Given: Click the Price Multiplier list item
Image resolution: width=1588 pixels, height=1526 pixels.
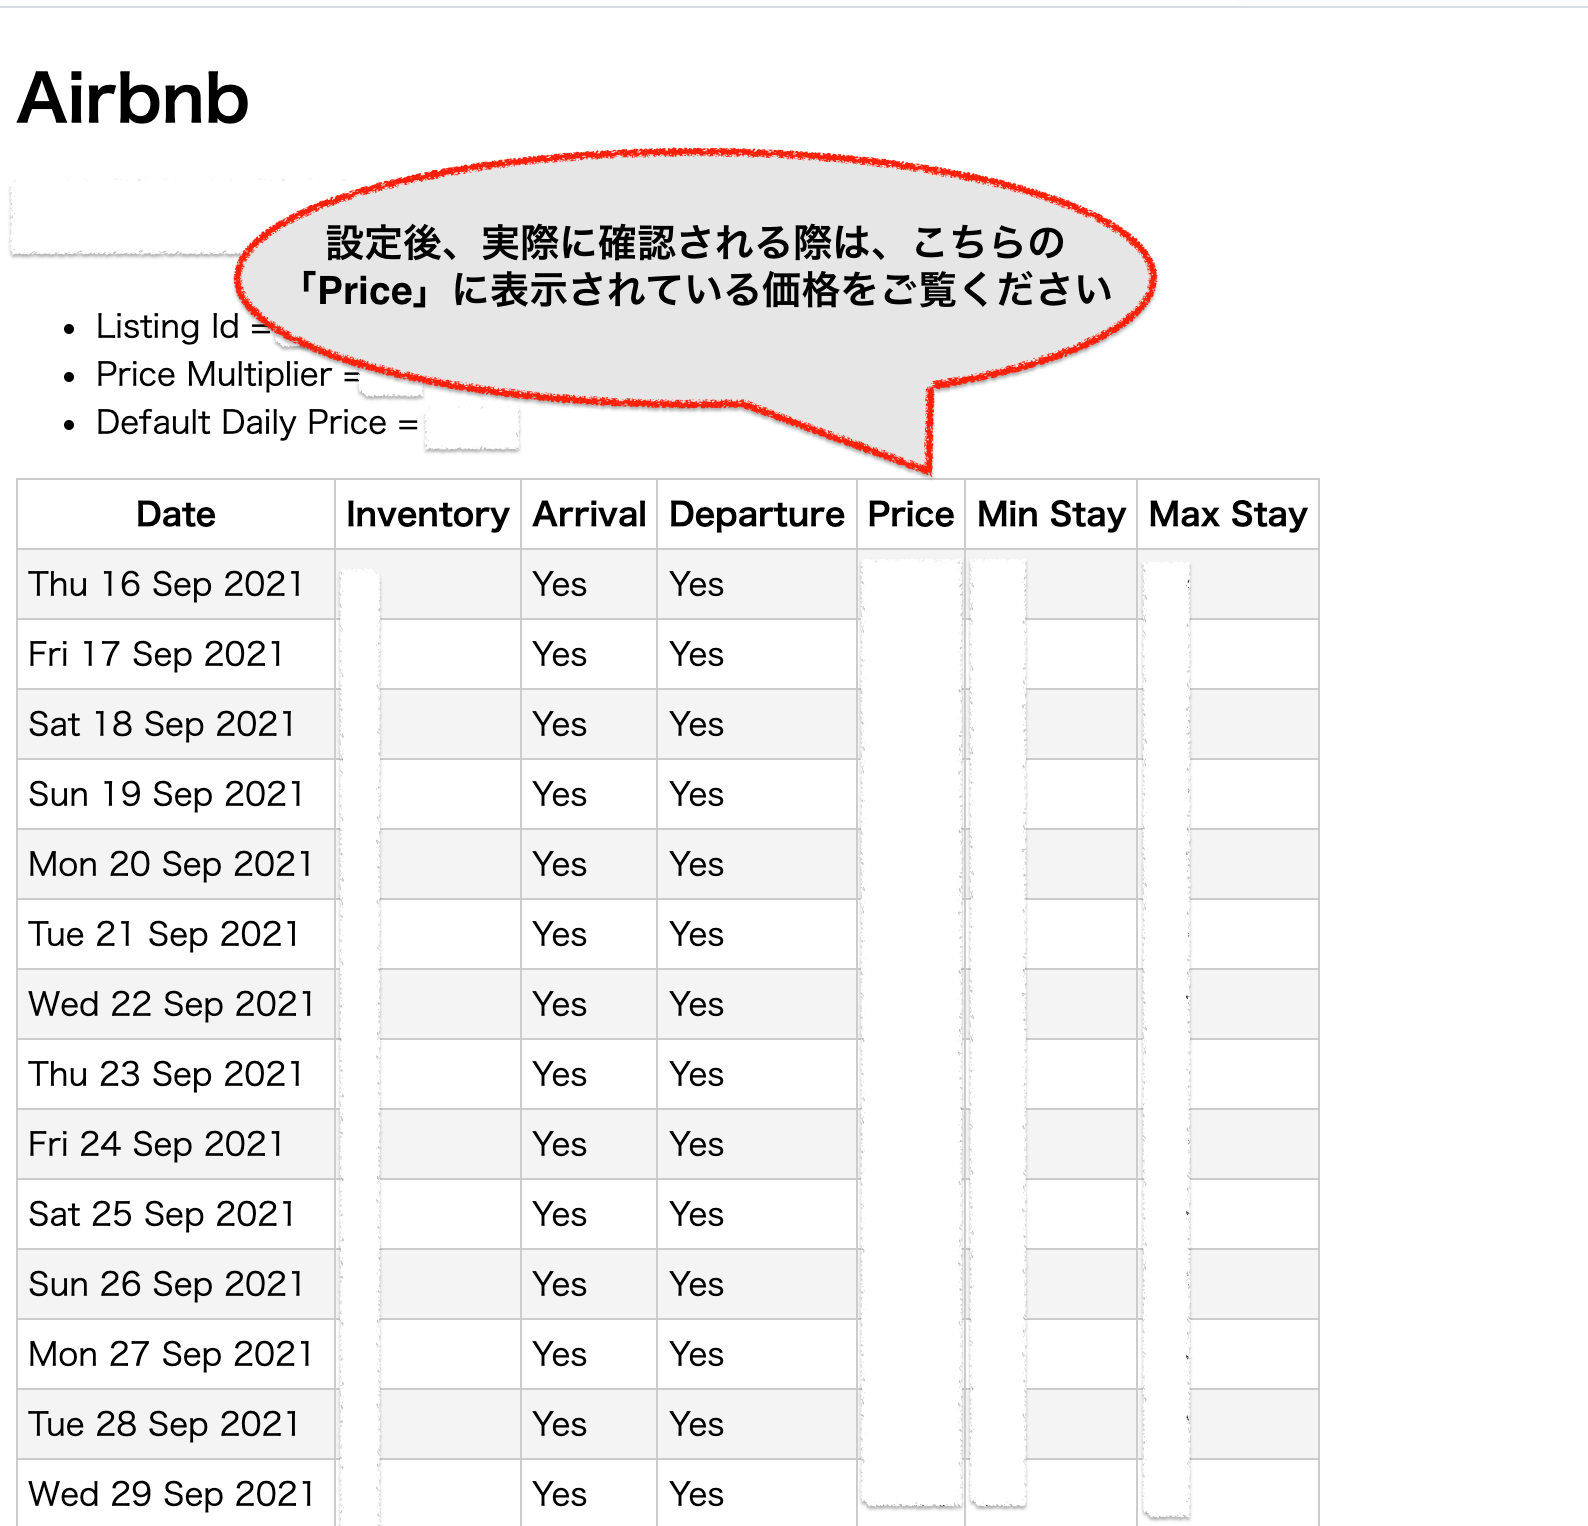Looking at the screenshot, I should click(214, 375).
